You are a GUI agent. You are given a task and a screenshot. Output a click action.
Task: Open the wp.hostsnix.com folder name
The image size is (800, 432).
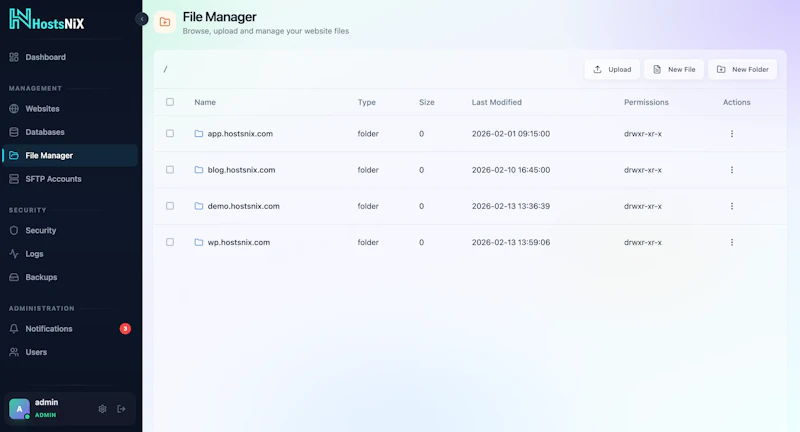point(239,242)
